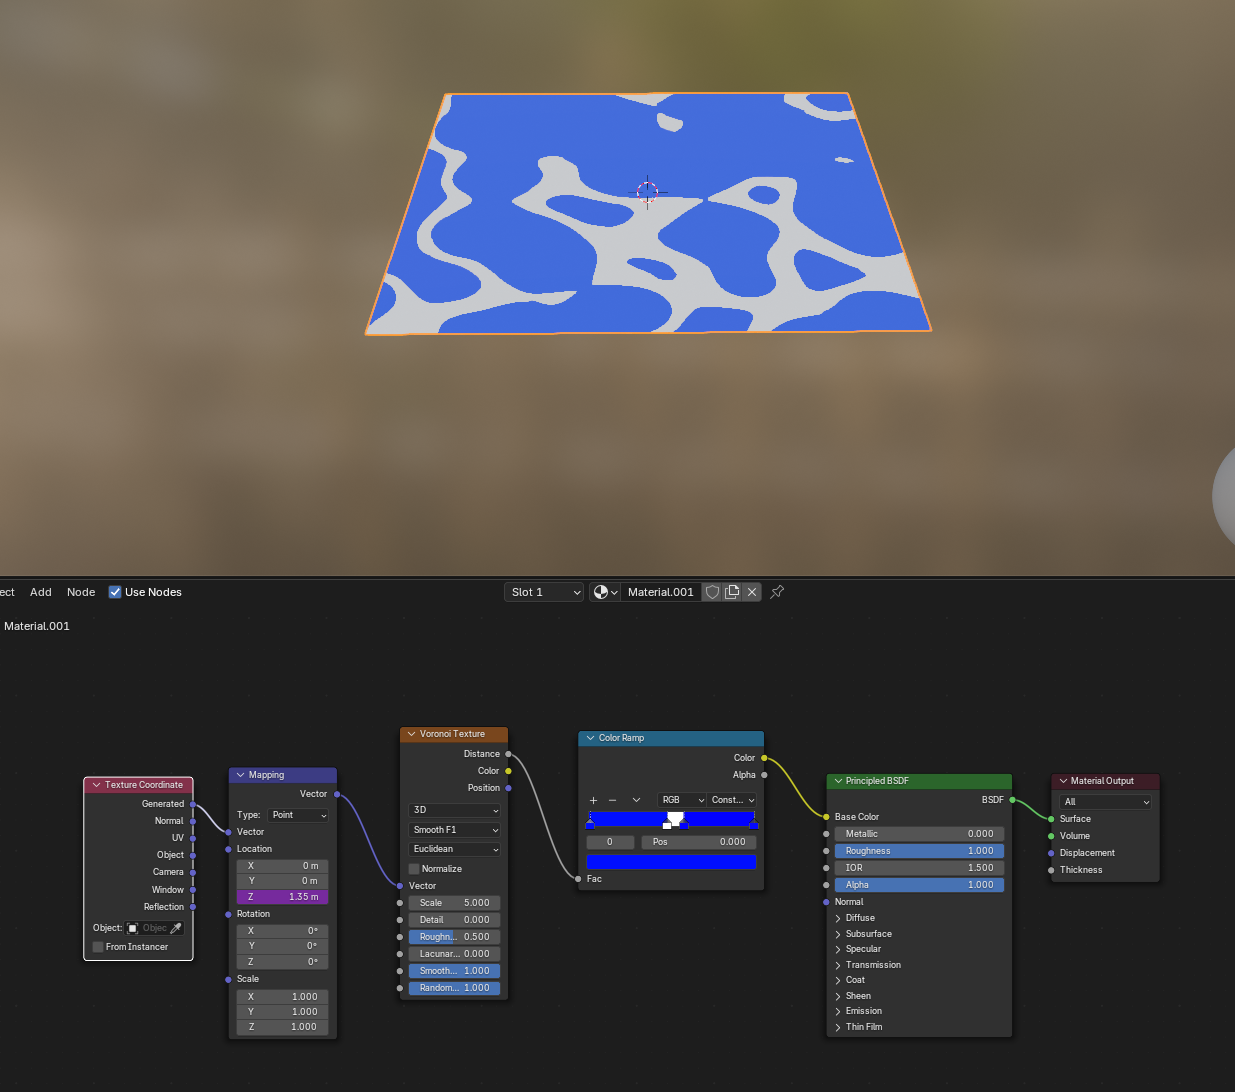Open the Add menu
Screen dimensions: 1235x1092
pos(41,592)
